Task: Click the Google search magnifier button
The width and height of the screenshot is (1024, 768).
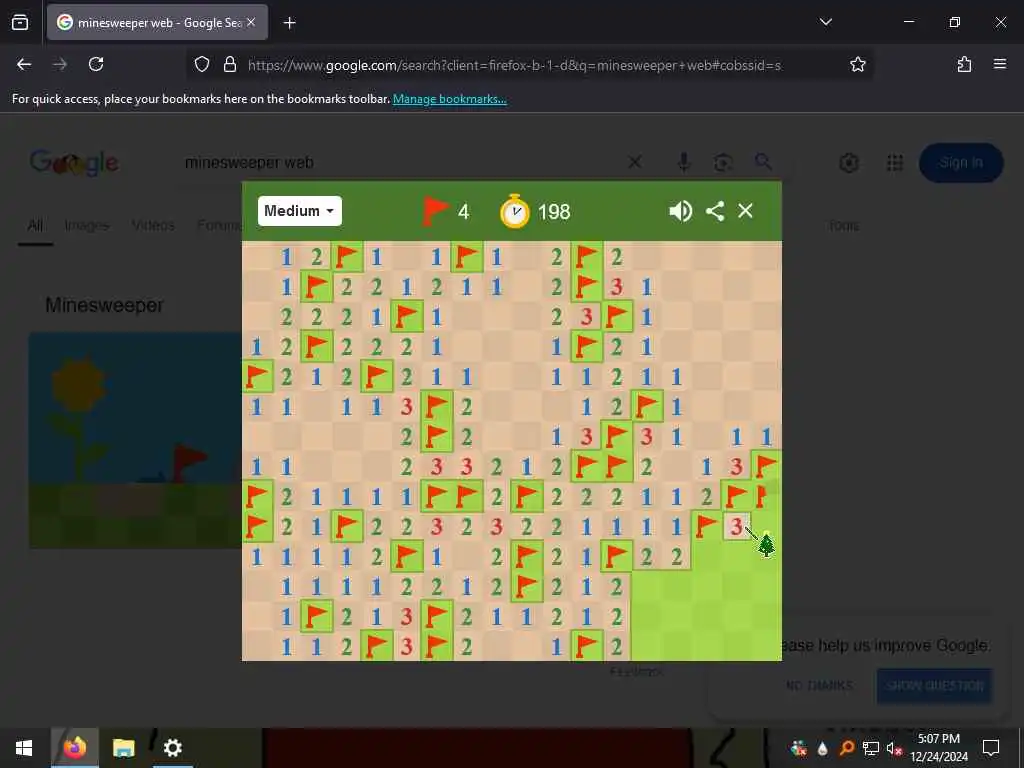Action: 763,161
